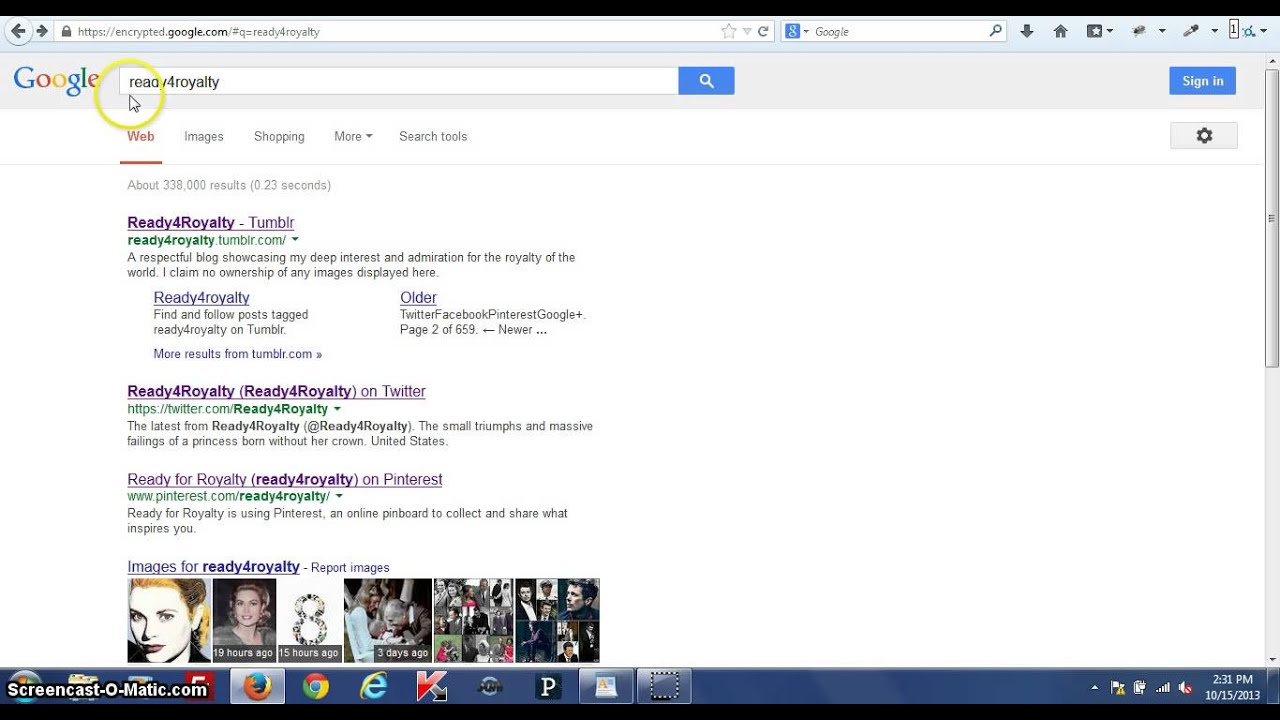Open the Ready4Royalty - Tumblr result
The height and width of the screenshot is (720, 1280).
coord(211,222)
